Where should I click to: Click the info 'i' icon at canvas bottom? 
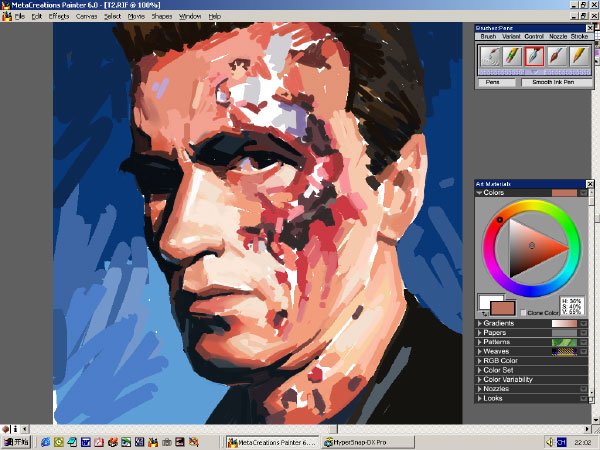point(15,429)
